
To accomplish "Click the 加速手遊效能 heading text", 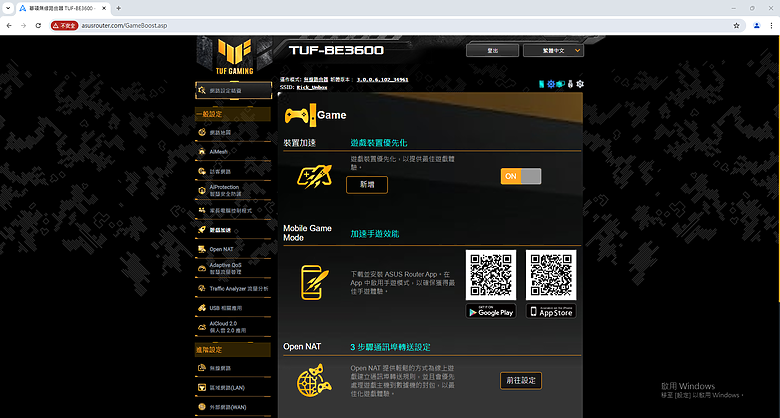I will point(375,233).
